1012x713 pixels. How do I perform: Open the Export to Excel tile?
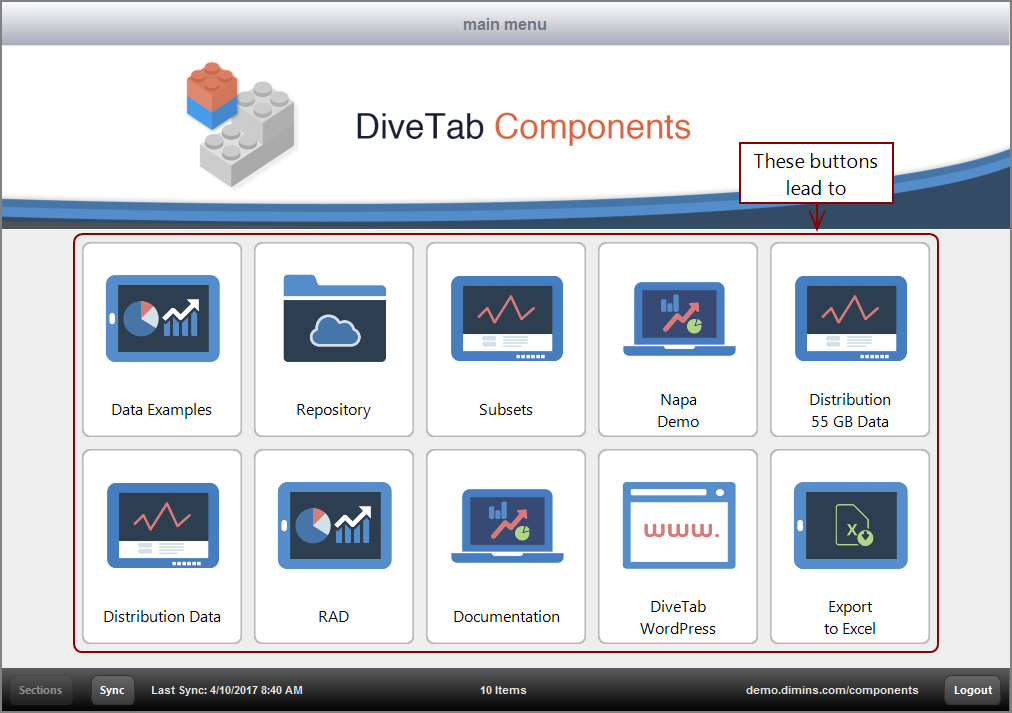[x=849, y=545]
